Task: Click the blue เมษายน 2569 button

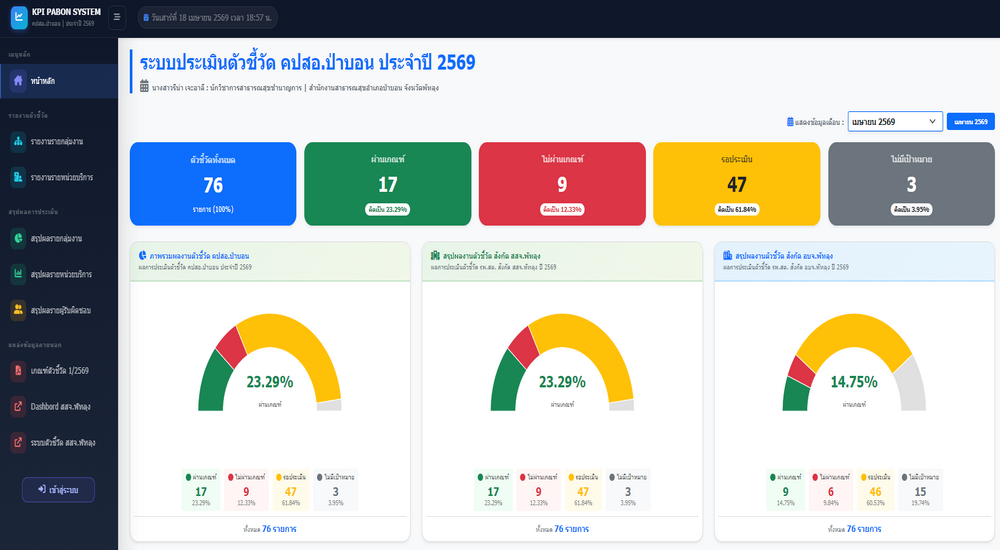Action: coord(970,121)
